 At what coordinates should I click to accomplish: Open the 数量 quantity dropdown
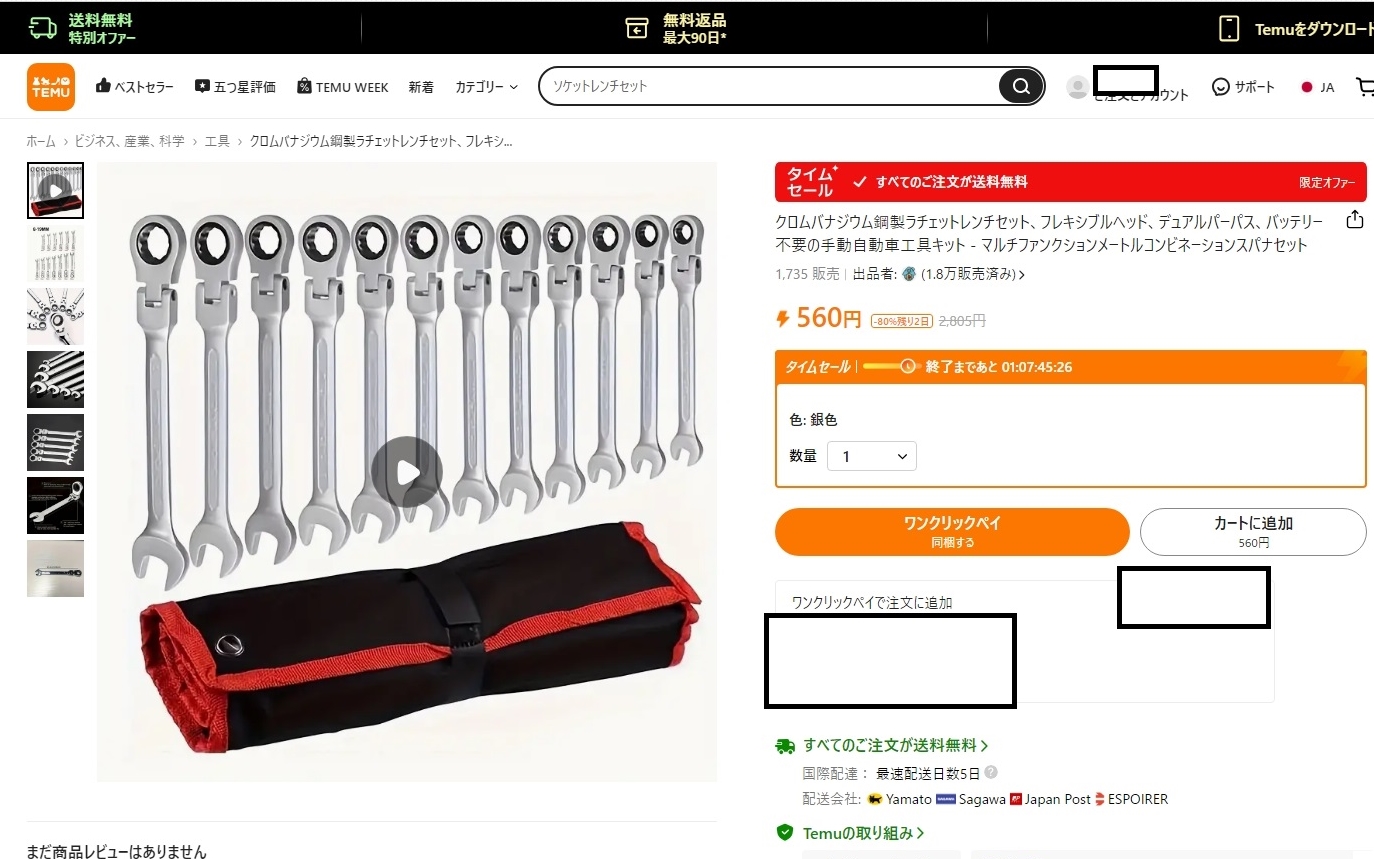click(872, 456)
